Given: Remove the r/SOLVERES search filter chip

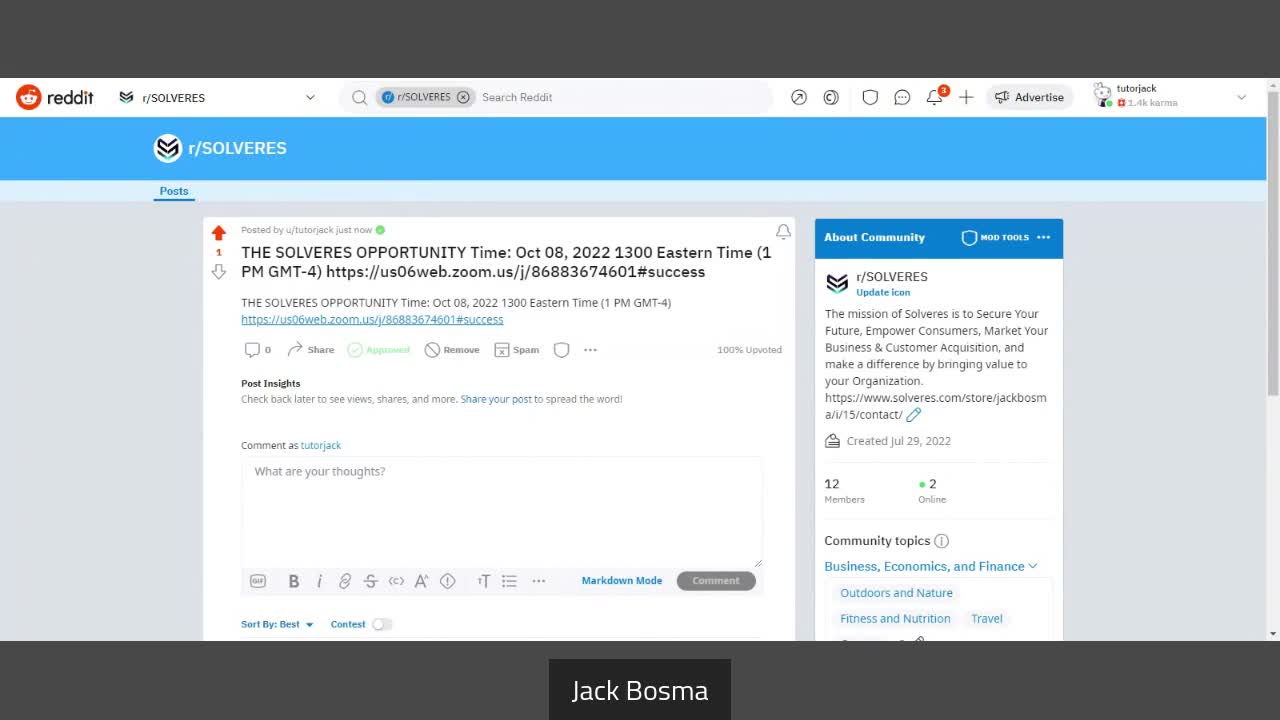Looking at the screenshot, I should [463, 97].
